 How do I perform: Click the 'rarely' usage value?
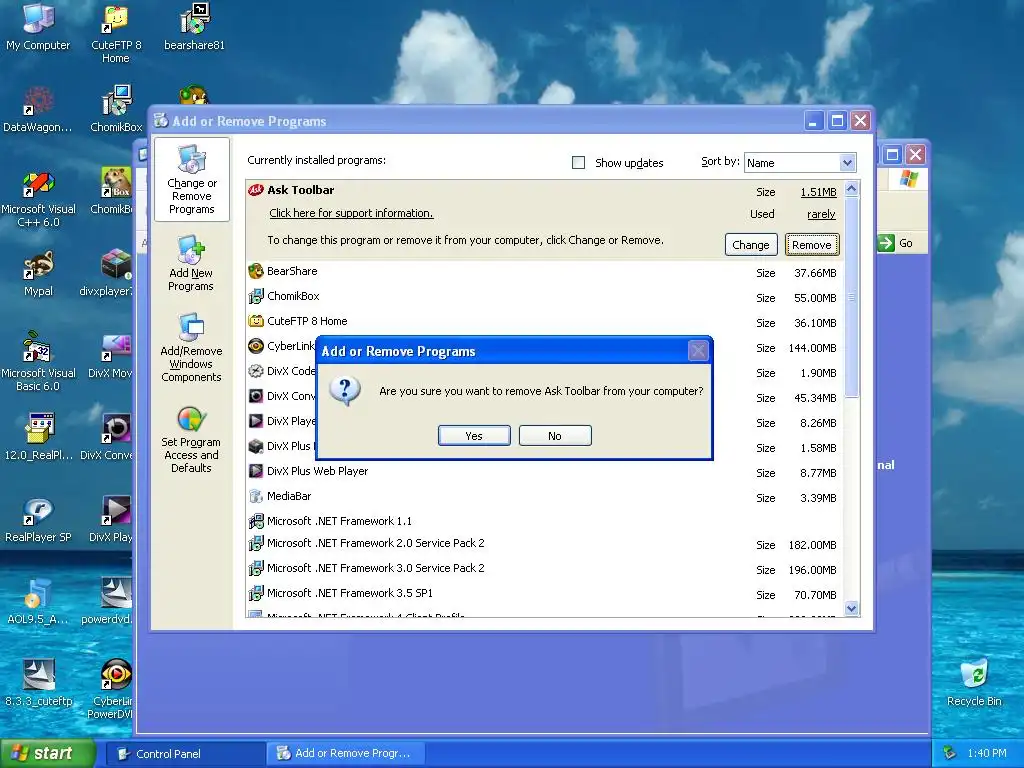821,214
